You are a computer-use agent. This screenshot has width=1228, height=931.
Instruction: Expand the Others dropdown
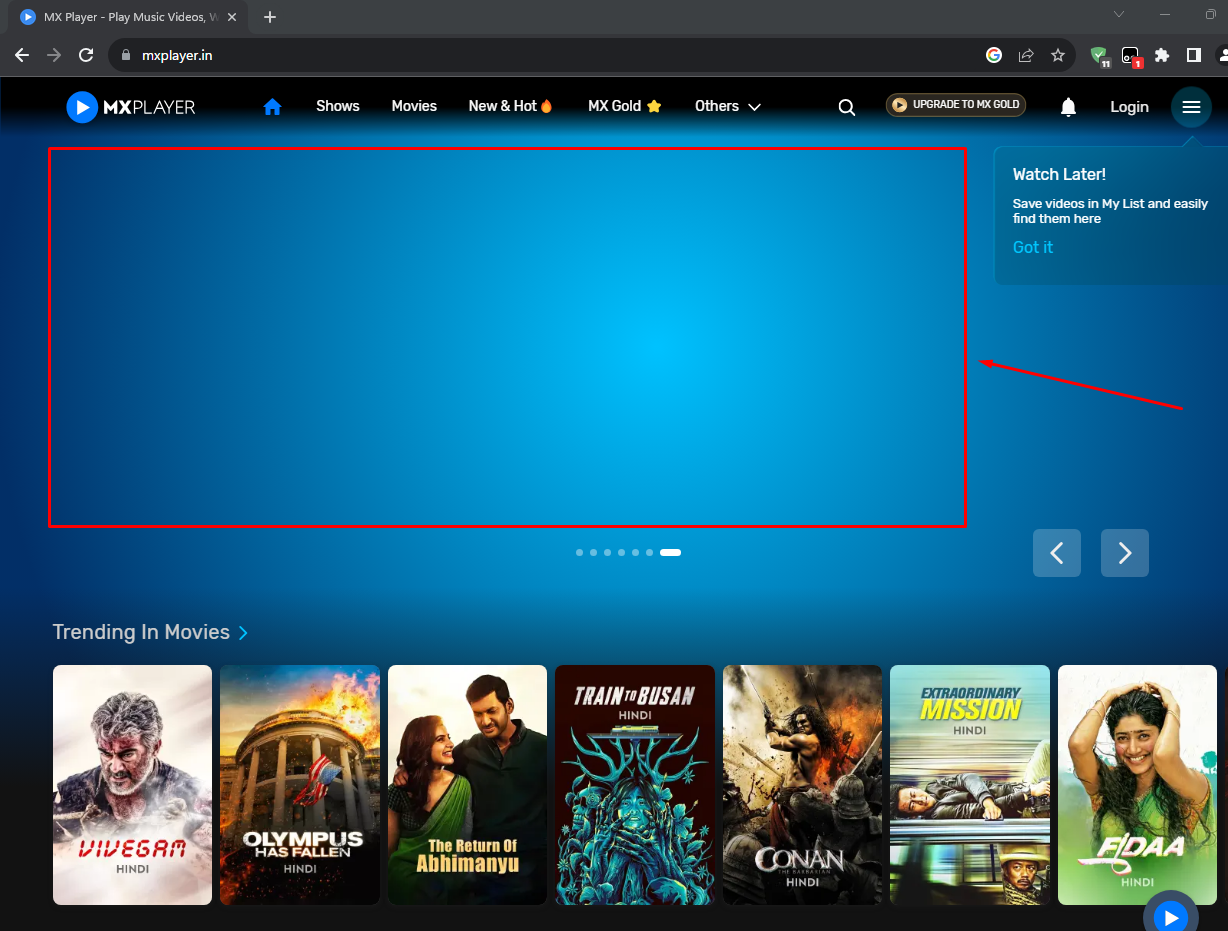(727, 106)
